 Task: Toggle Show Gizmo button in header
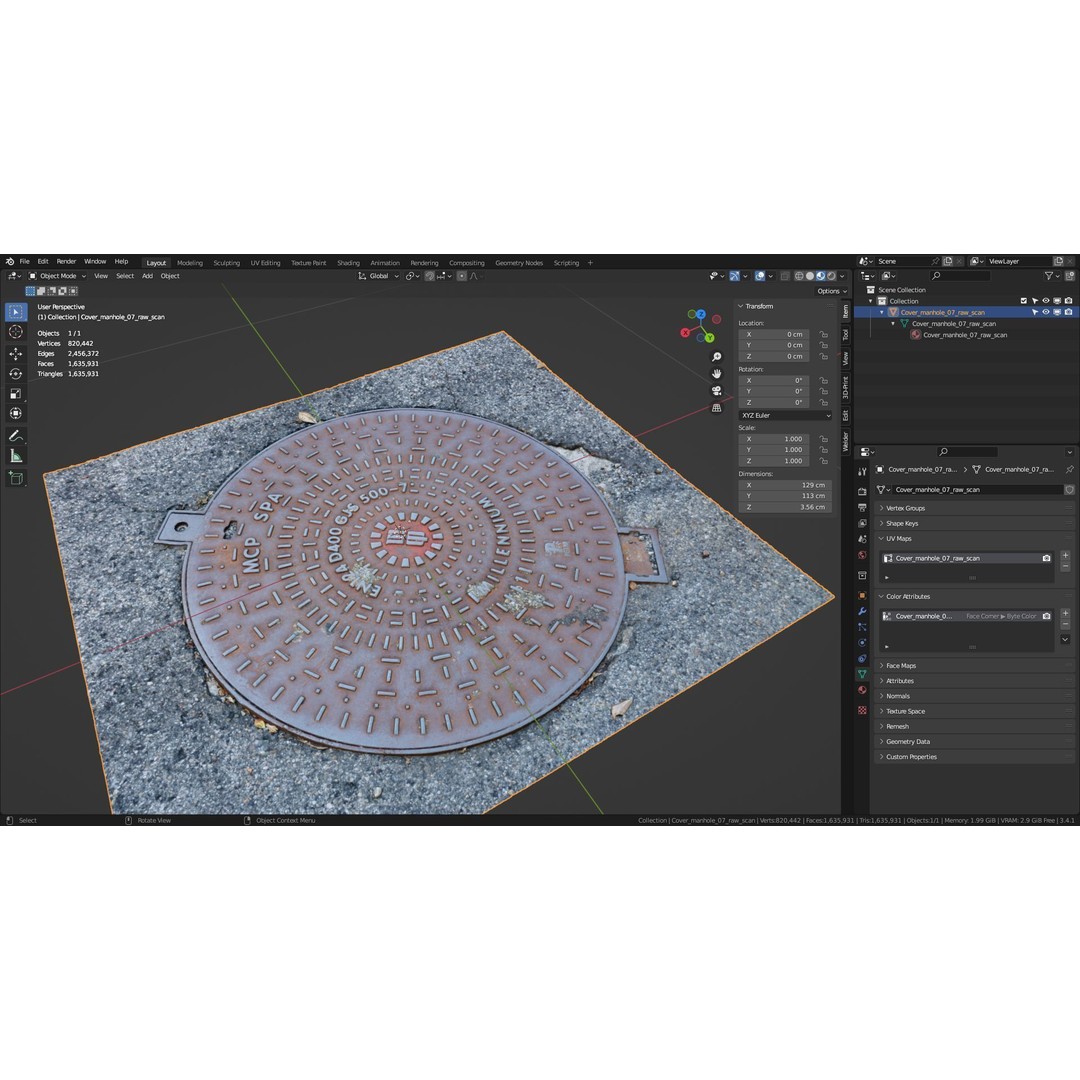coord(735,276)
